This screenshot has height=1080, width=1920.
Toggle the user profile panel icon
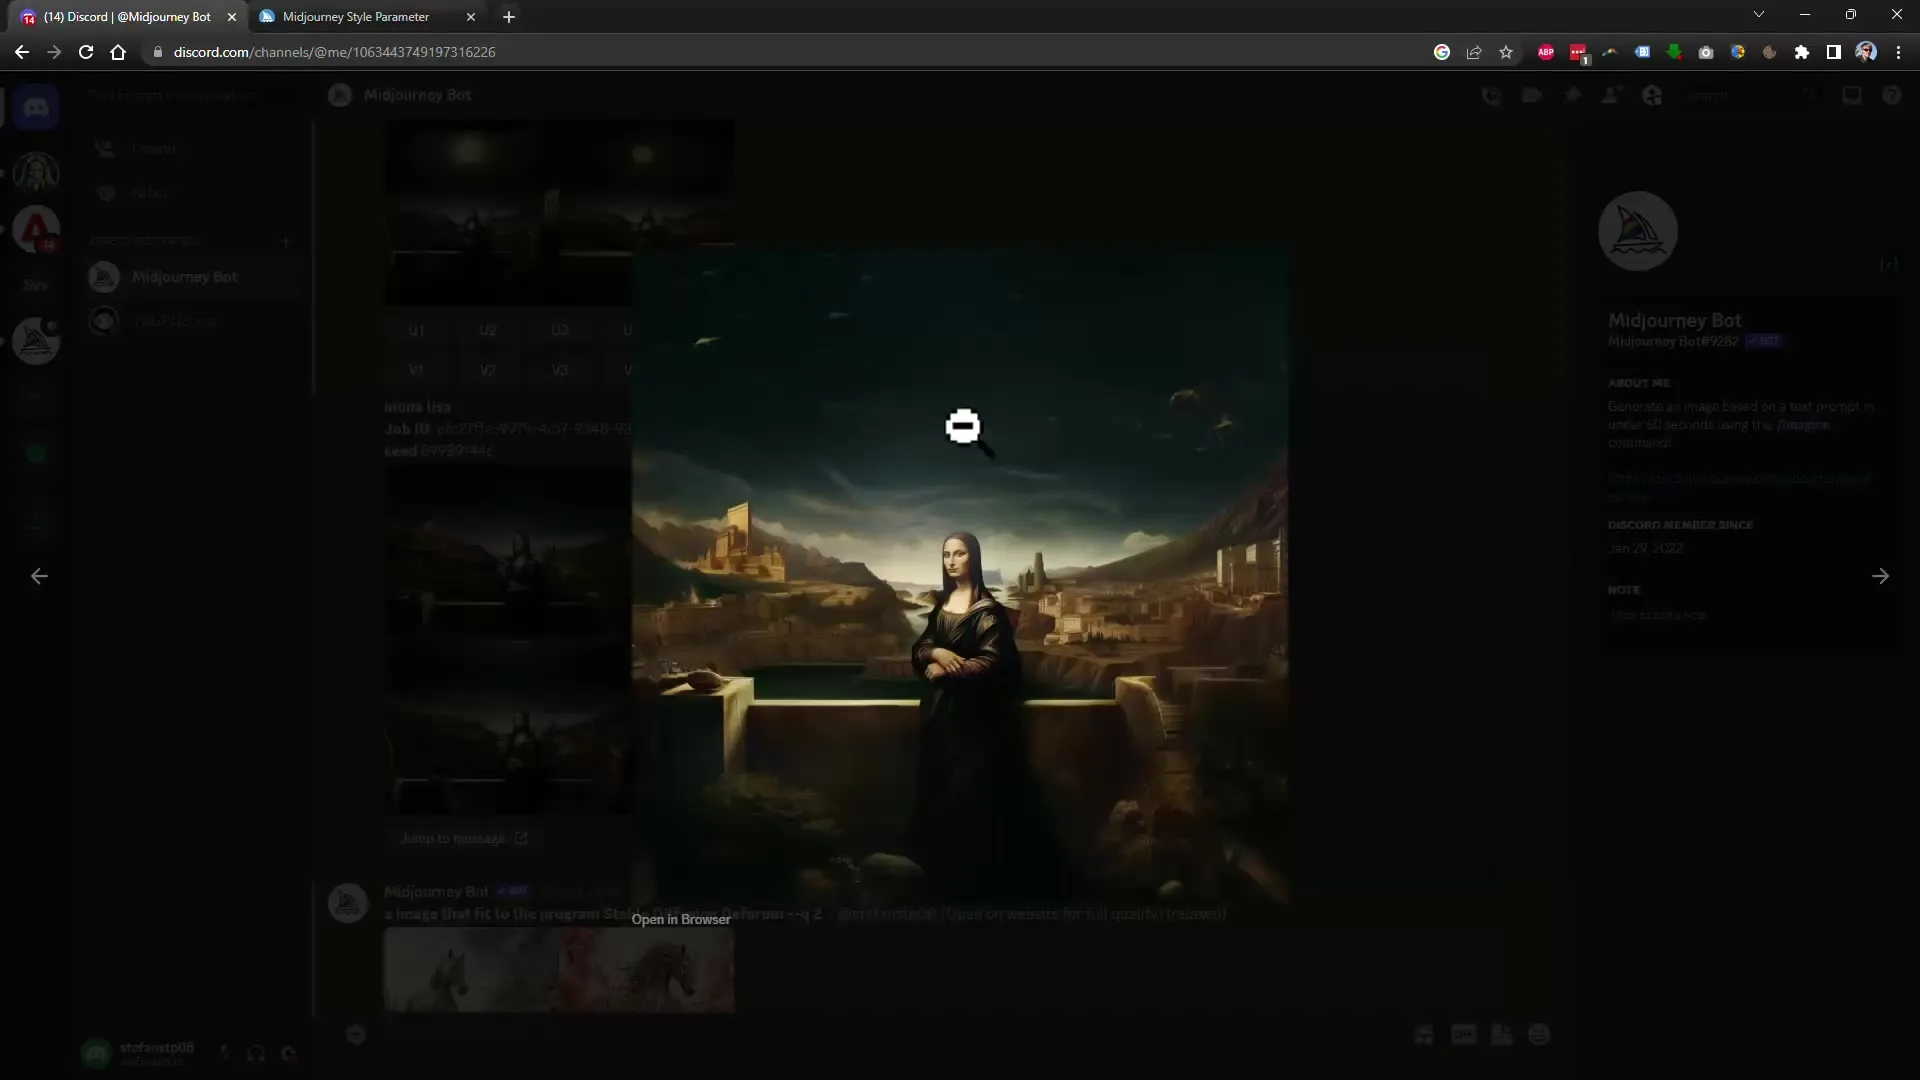pos(1652,95)
